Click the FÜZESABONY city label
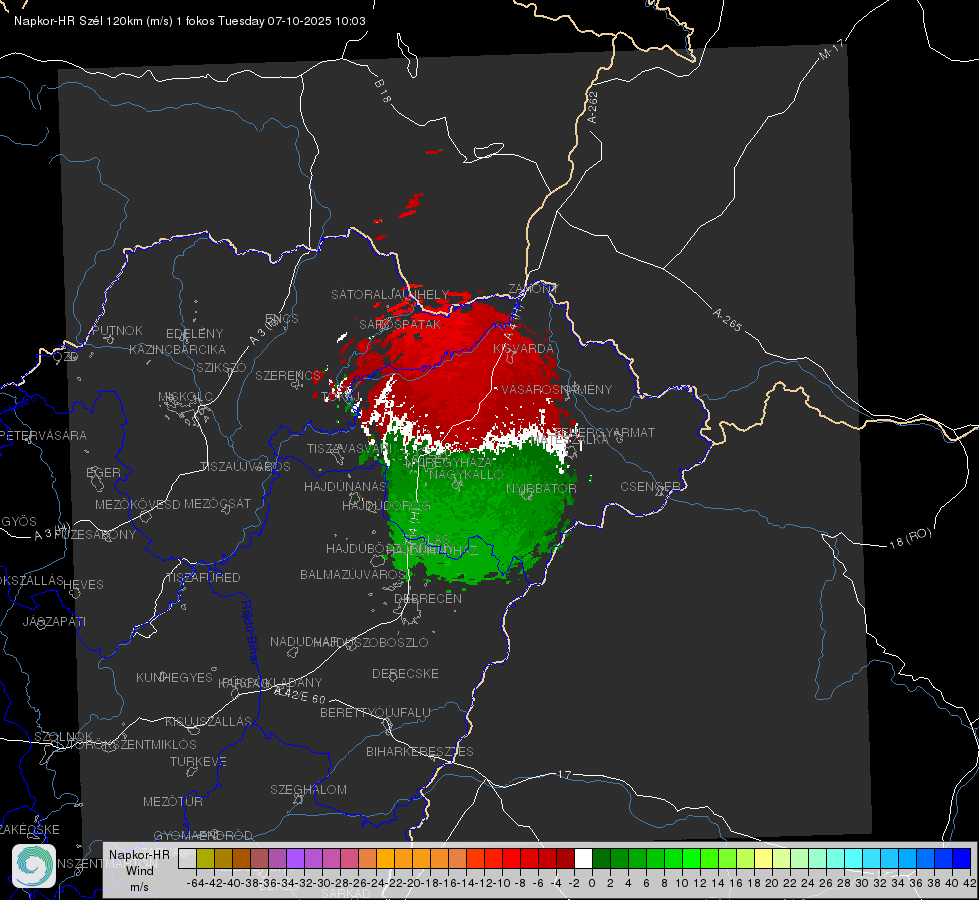Image resolution: width=979 pixels, height=900 pixels. point(95,534)
